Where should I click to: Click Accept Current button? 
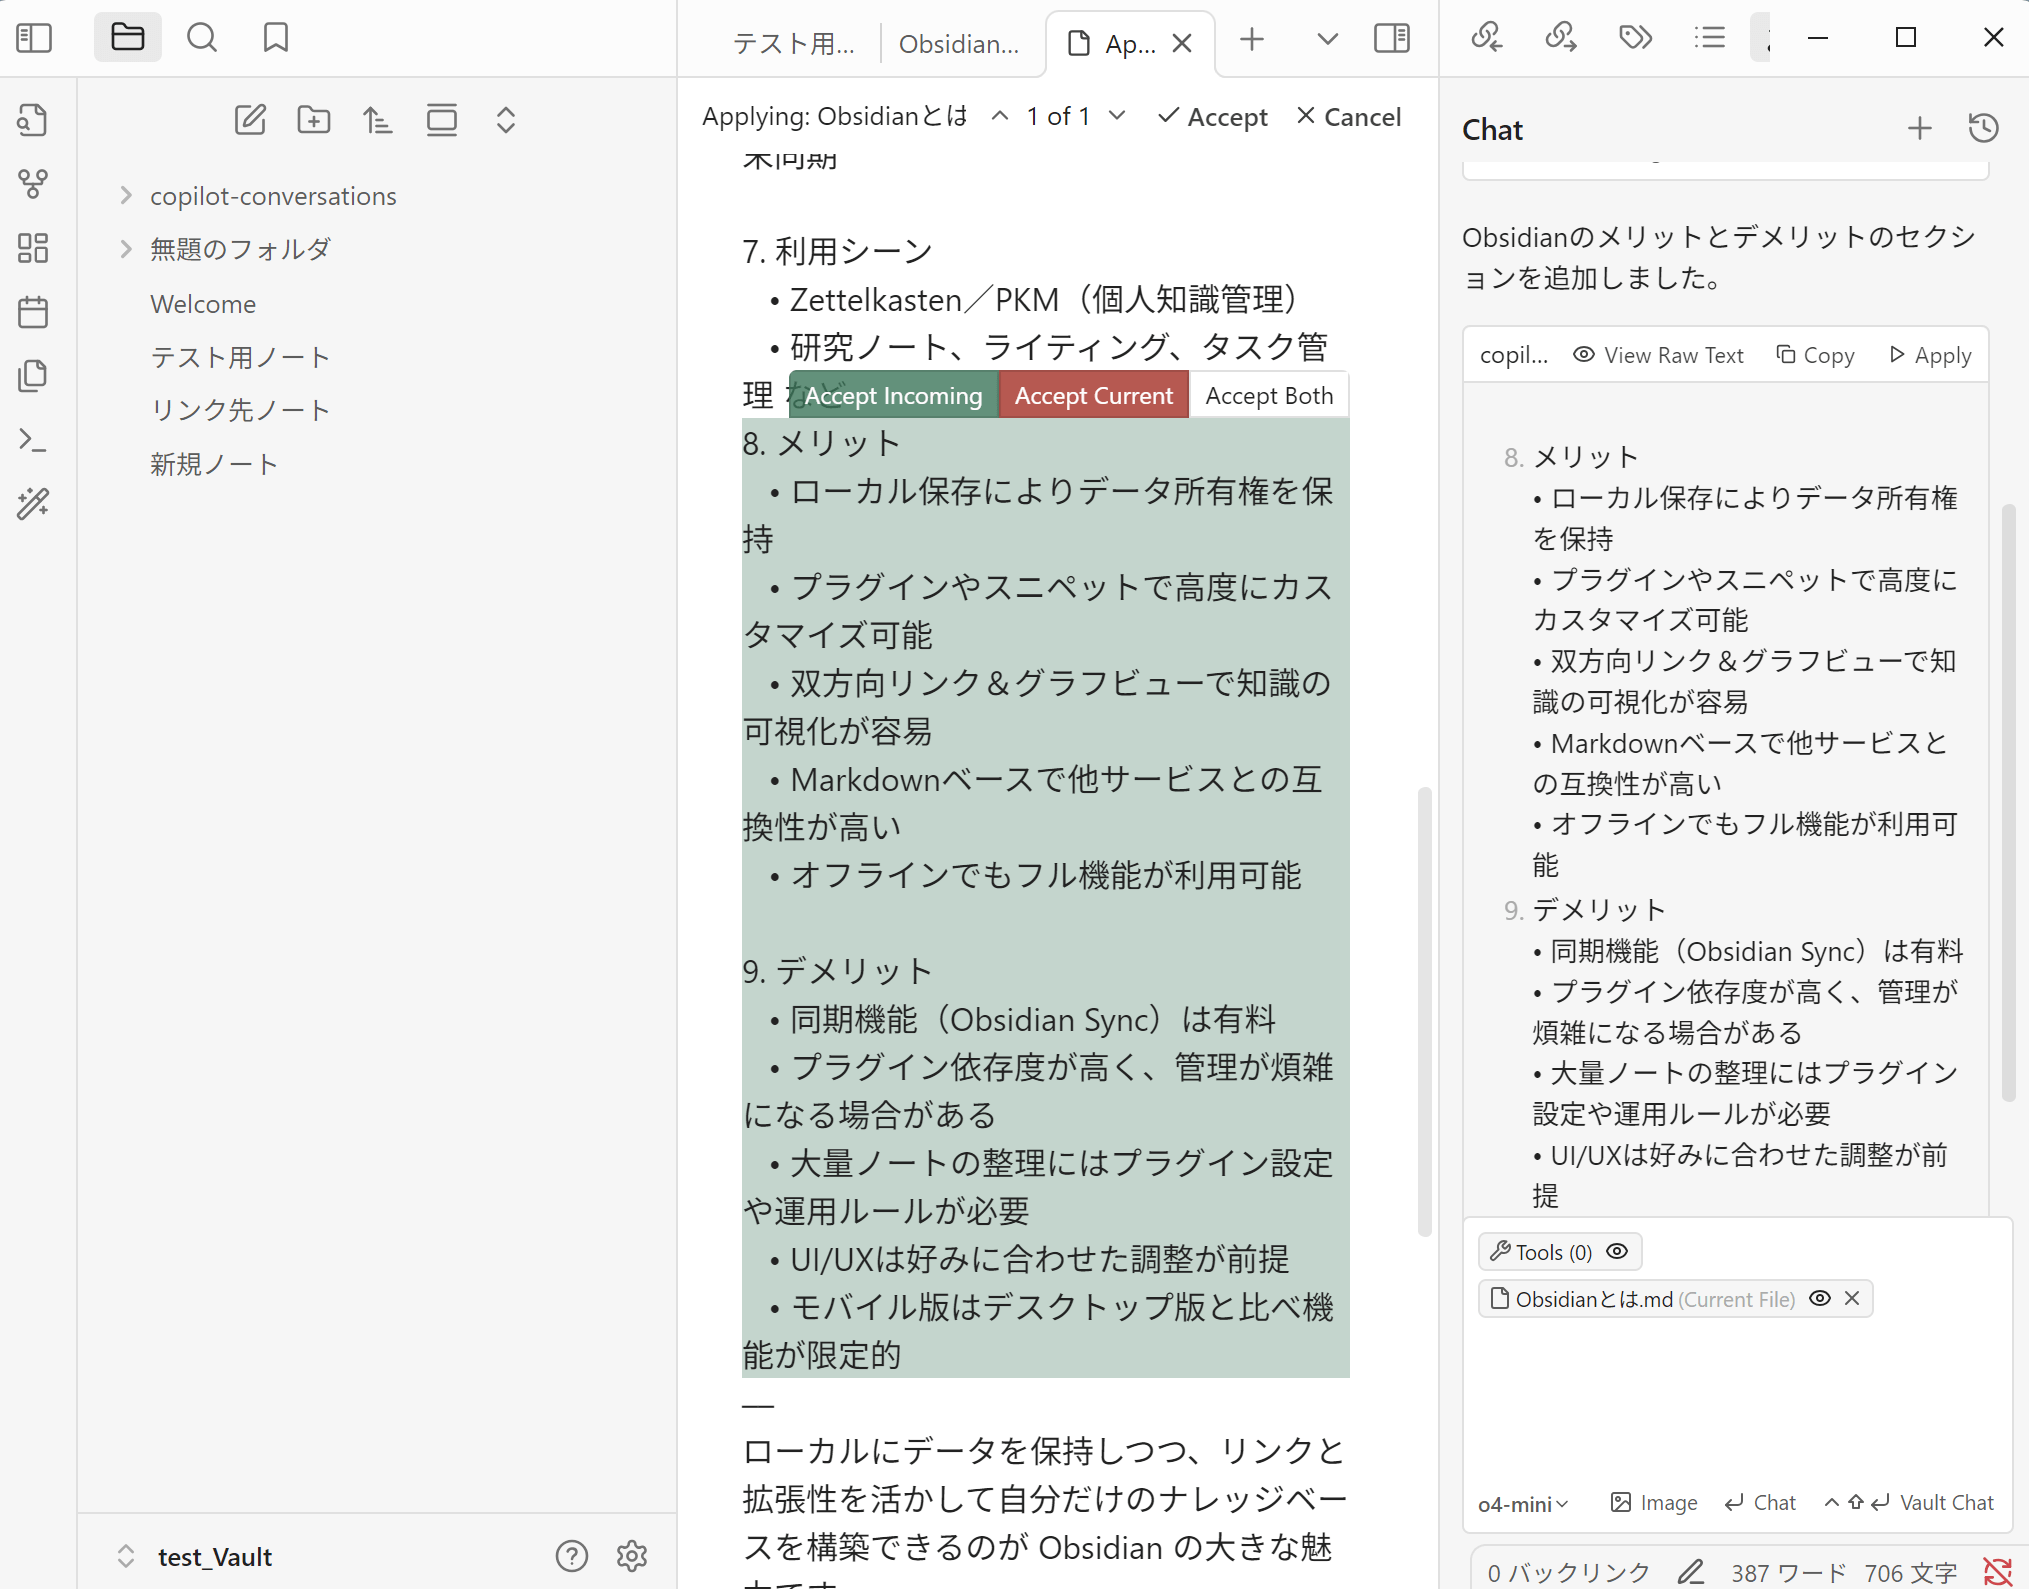(1094, 395)
